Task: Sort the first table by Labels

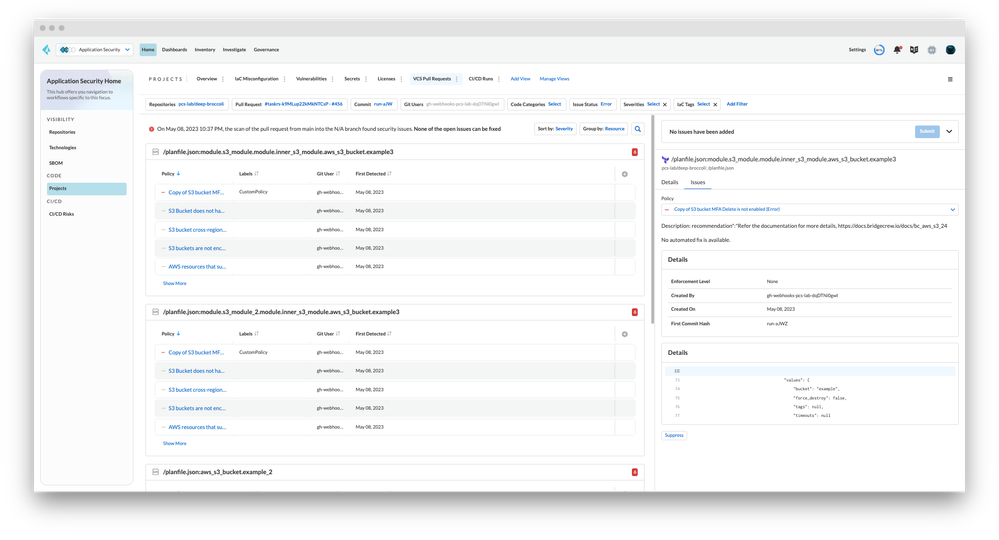Action: (x=257, y=174)
